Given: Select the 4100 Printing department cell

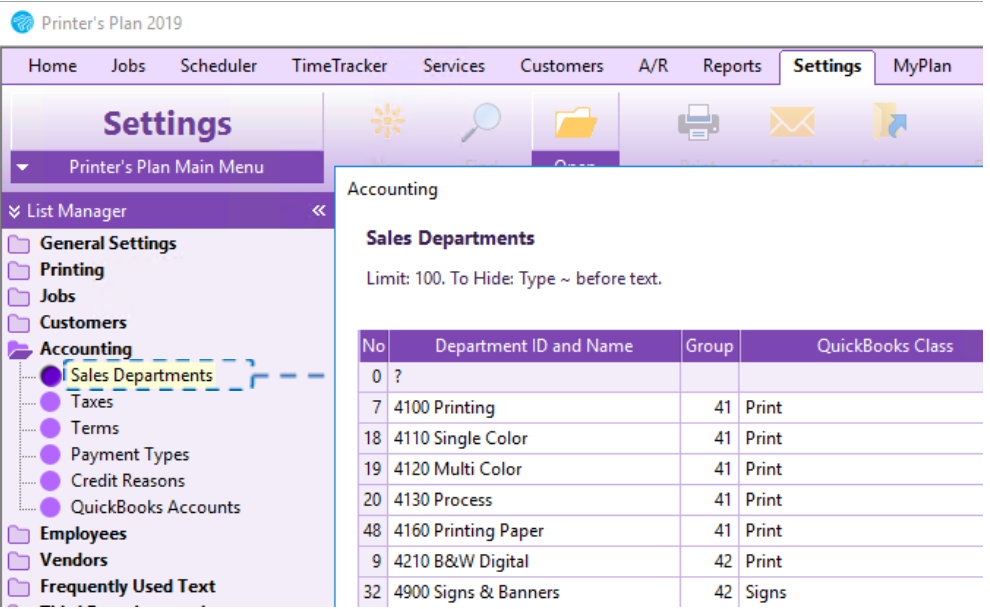Looking at the screenshot, I should point(534,408).
